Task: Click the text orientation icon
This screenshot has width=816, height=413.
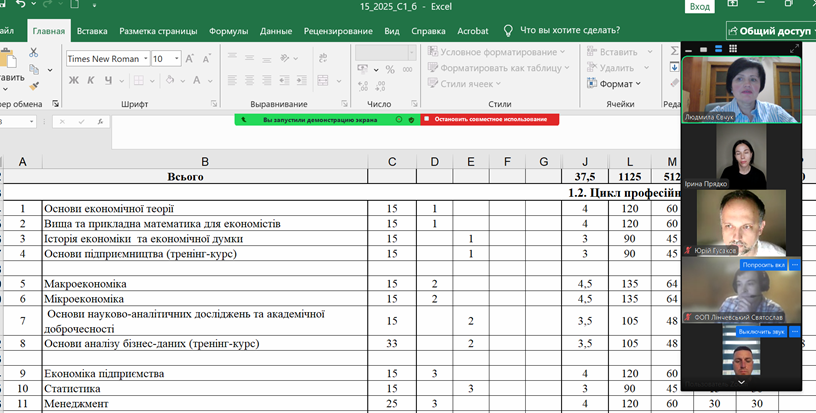Action: 285,58
